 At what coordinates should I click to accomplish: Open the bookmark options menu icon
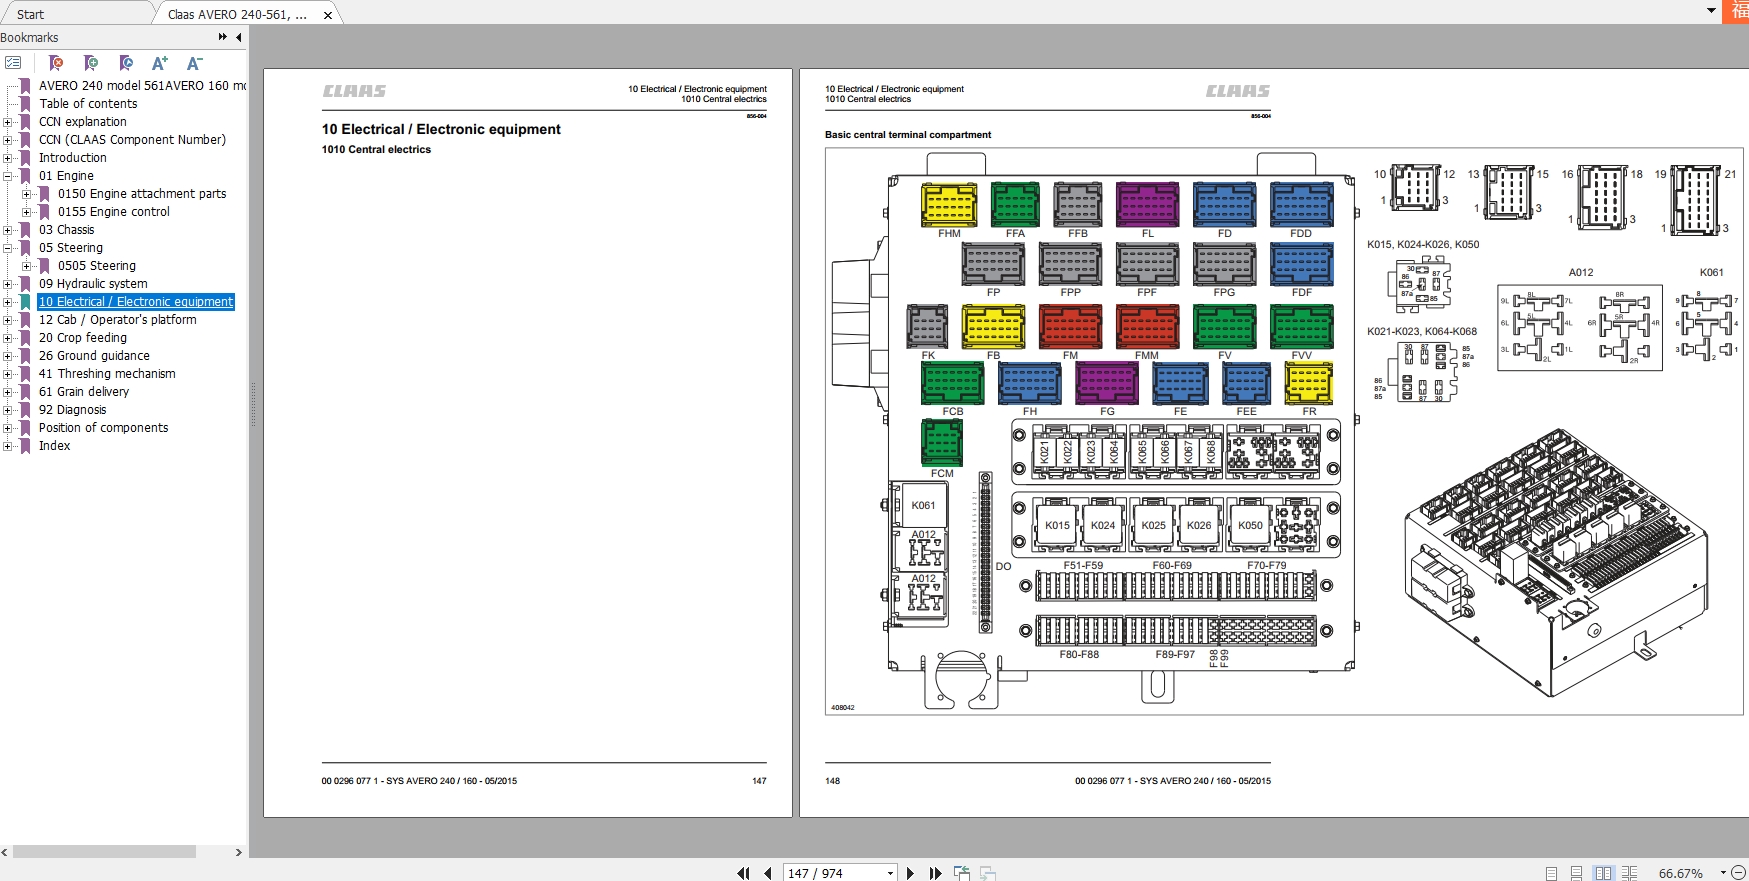click(x=13, y=63)
